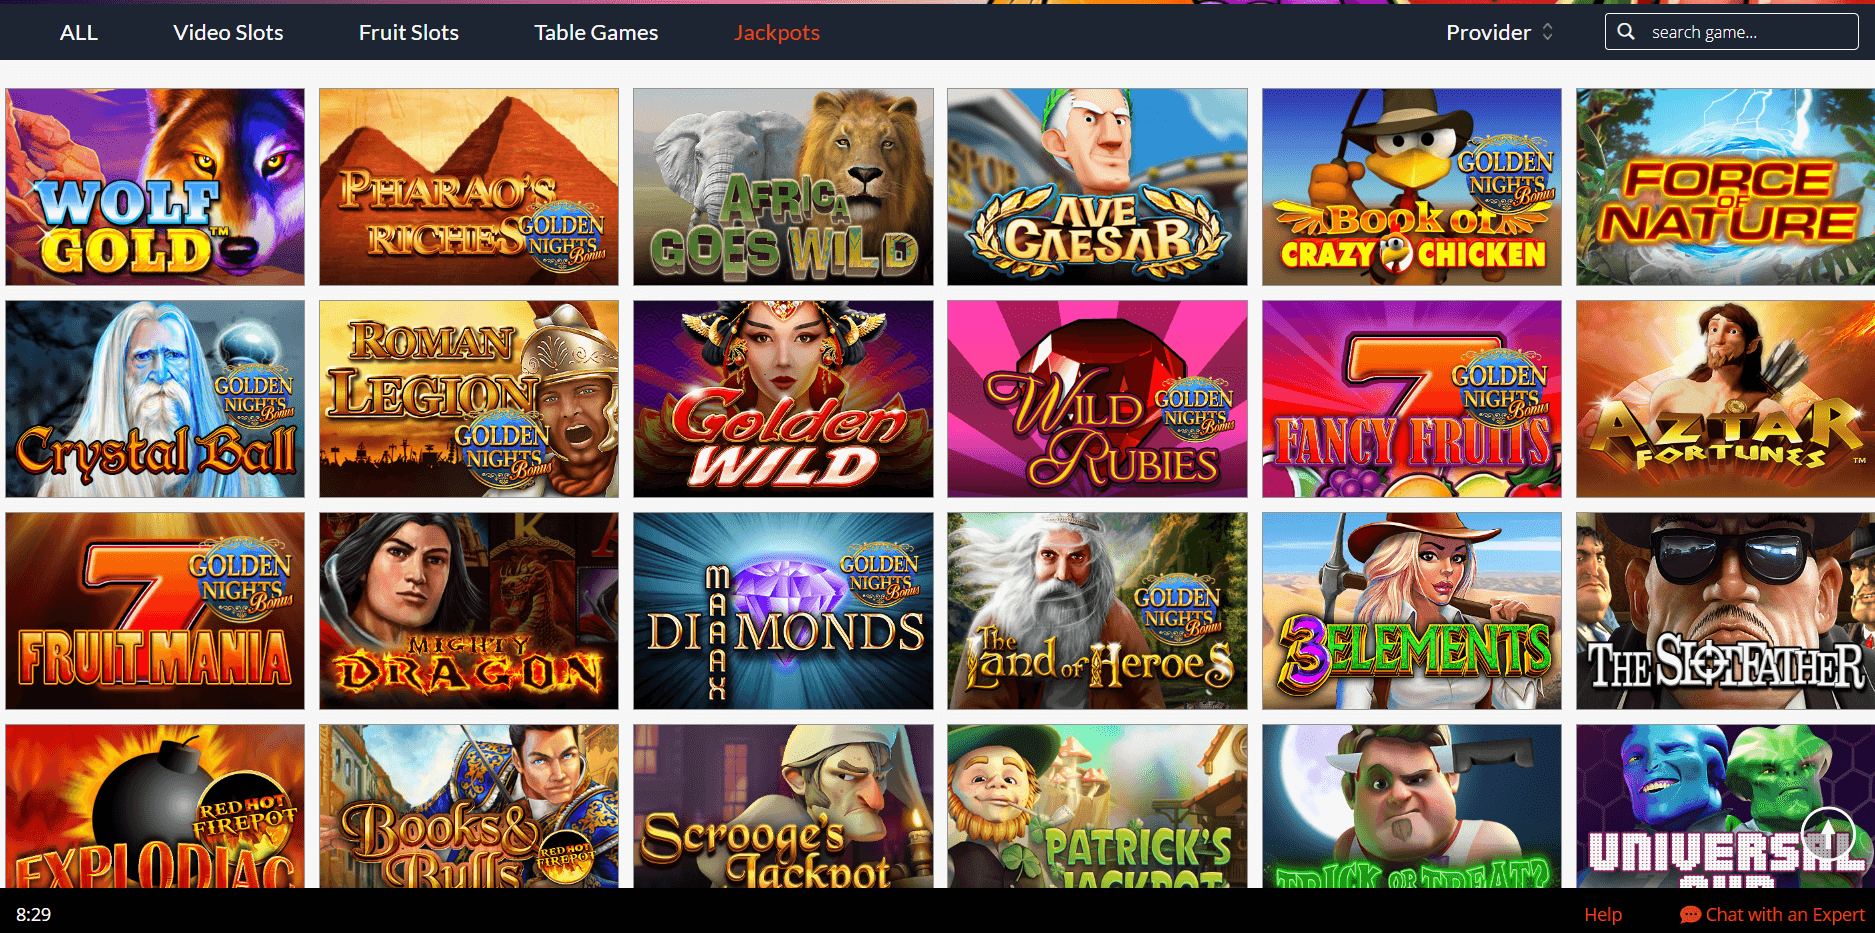1875x933 pixels.
Task: Open the Help link
Action: [1603, 914]
